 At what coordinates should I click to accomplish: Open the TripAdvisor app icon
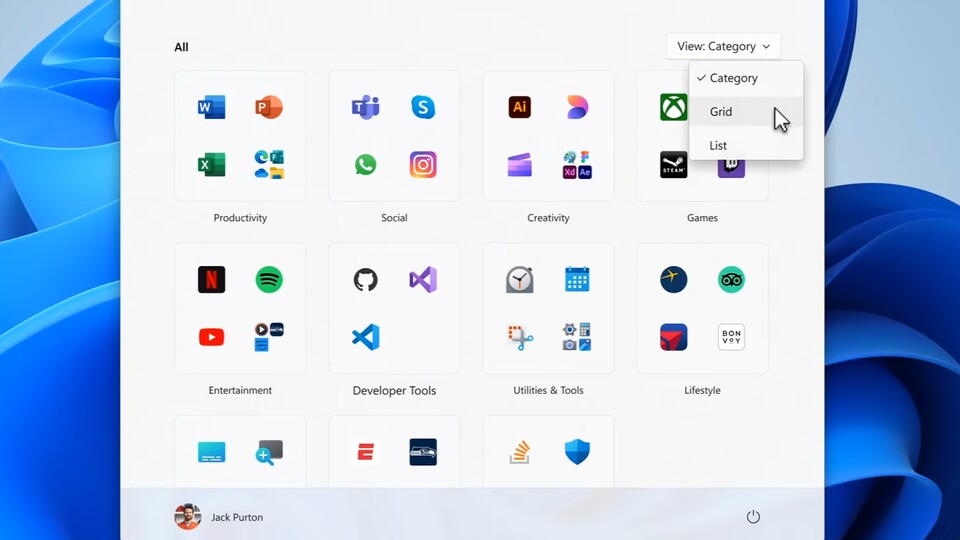pyautogui.click(x=731, y=280)
